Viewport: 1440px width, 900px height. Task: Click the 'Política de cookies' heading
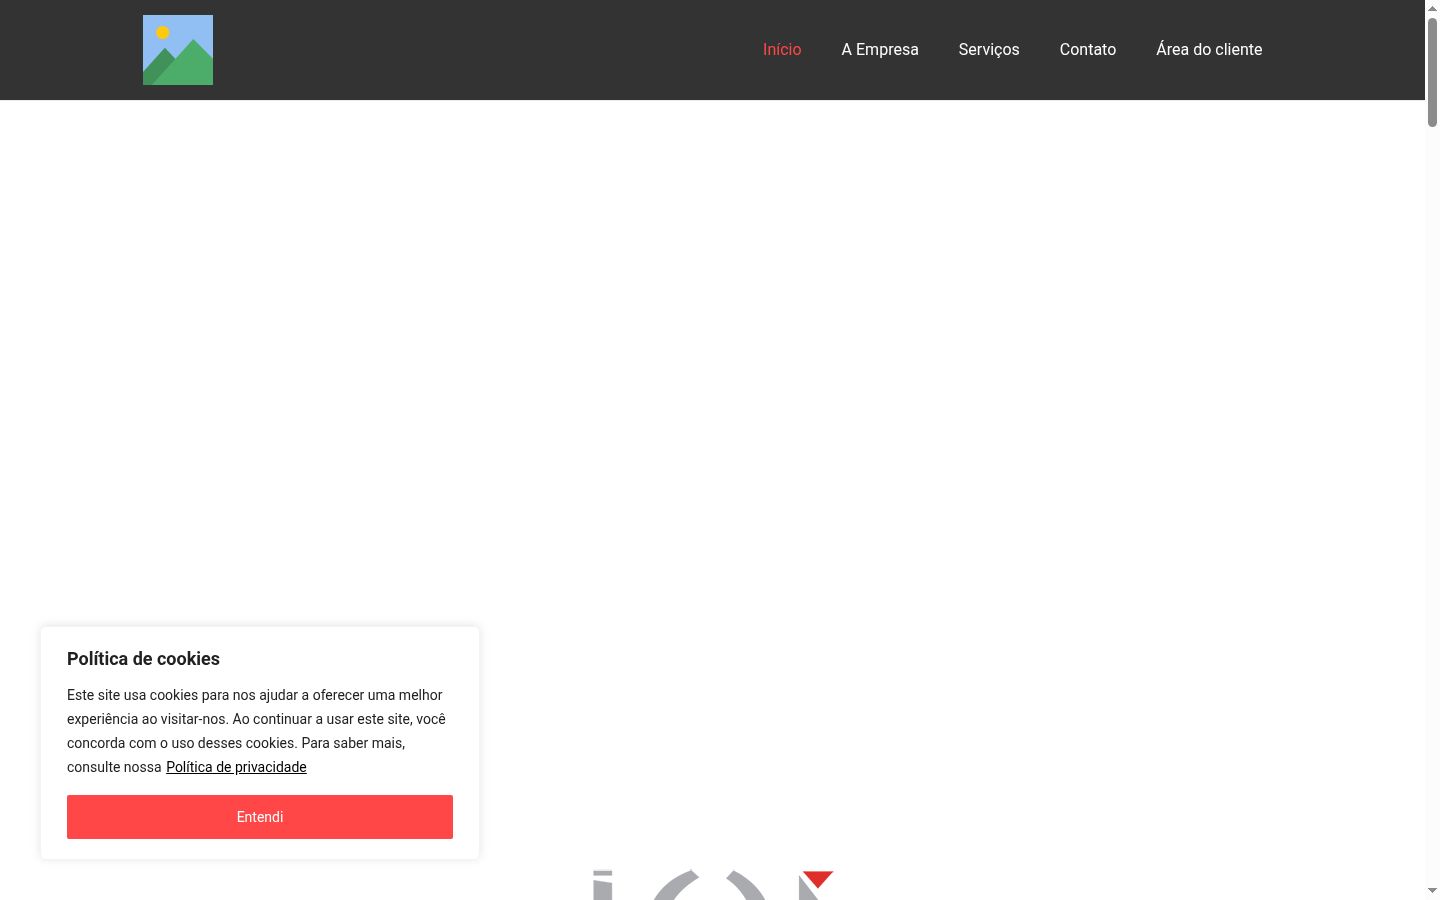pyautogui.click(x=143, y=659)
